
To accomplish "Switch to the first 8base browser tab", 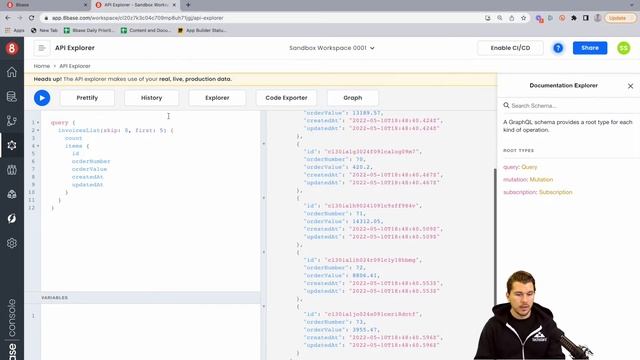I will click(46, 5).
